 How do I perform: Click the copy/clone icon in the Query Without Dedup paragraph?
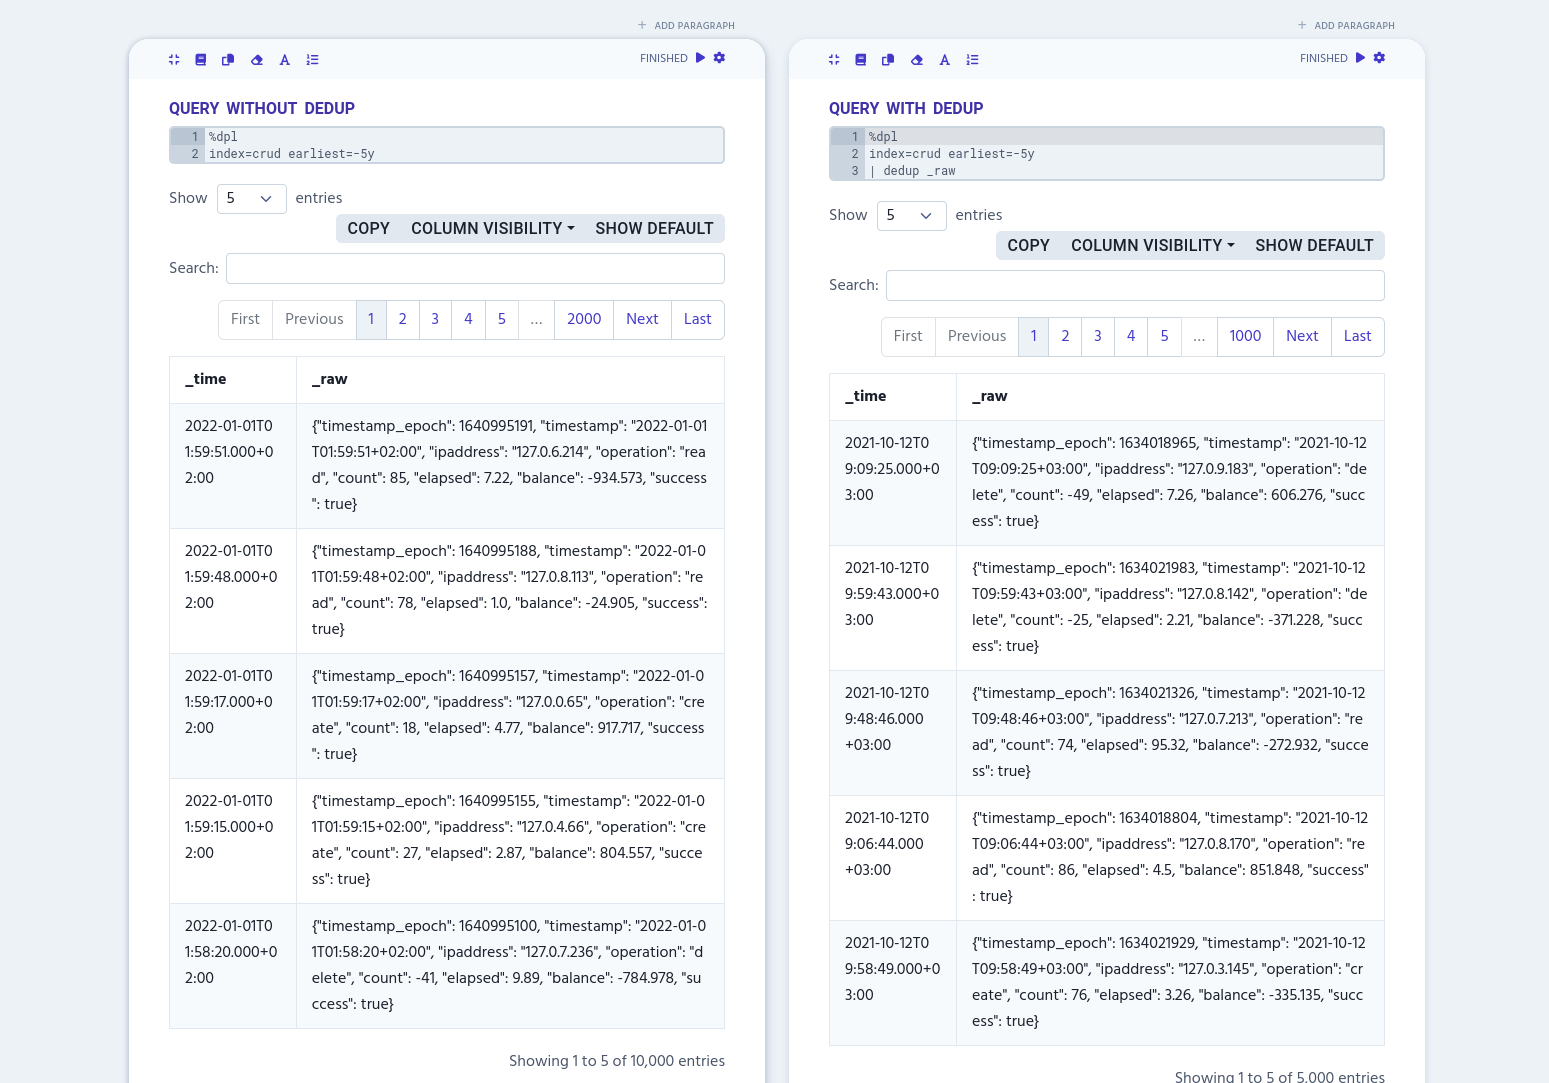[x=228, y=60]
